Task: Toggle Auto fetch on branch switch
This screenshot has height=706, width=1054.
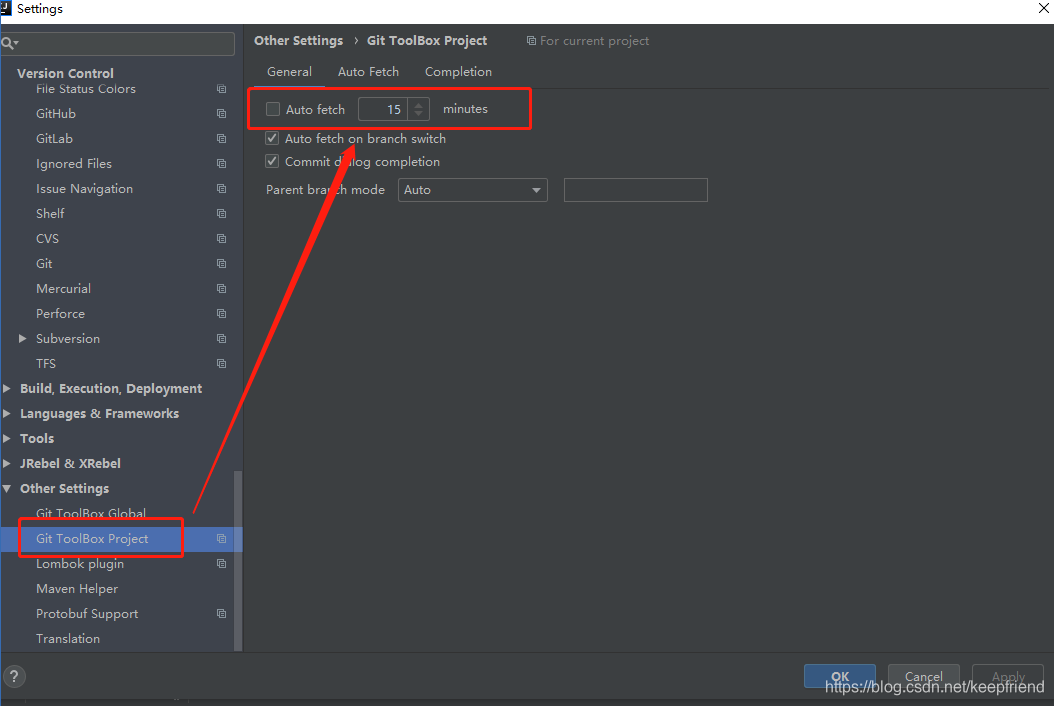Action: (272, 139)
